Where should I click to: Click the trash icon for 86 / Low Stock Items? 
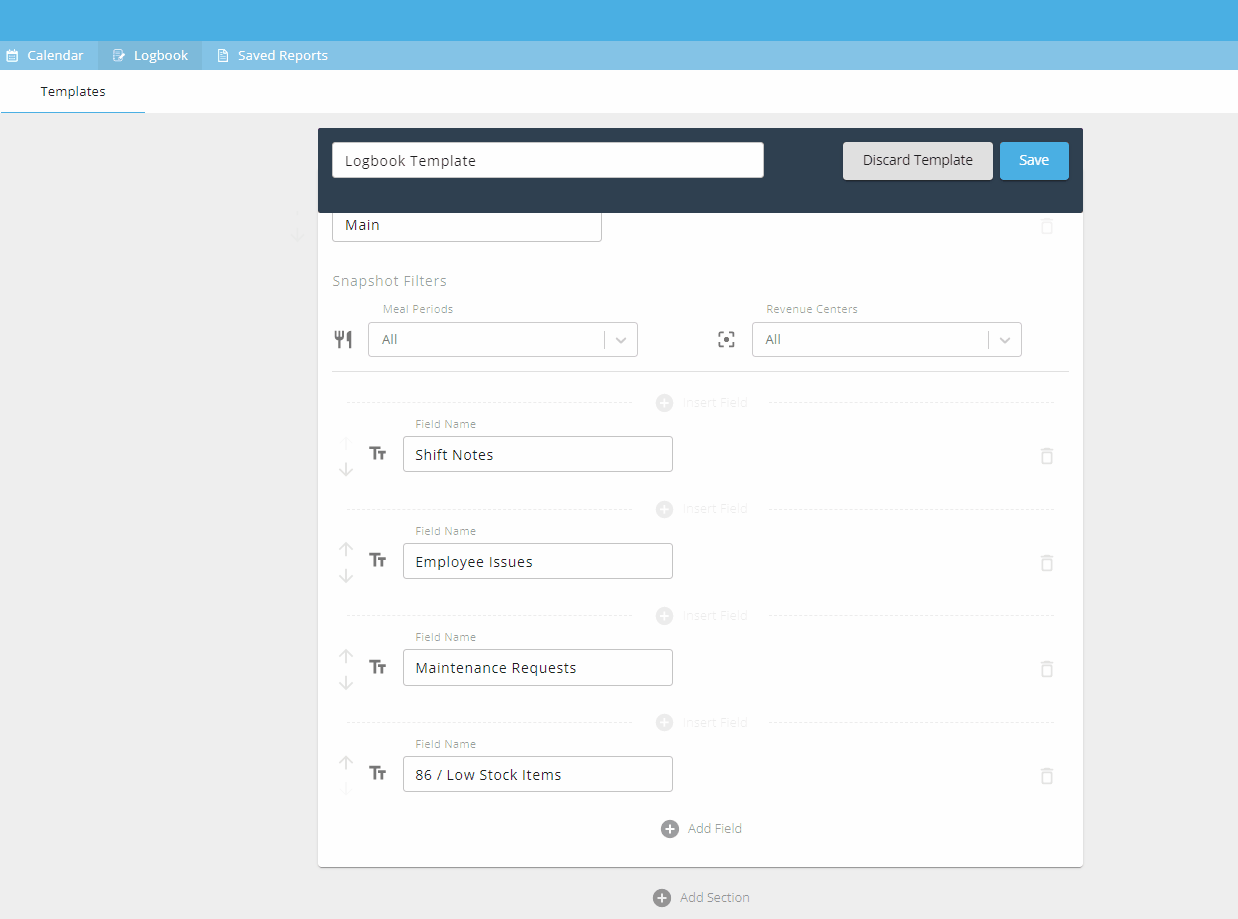click(x=1046, y=776)
